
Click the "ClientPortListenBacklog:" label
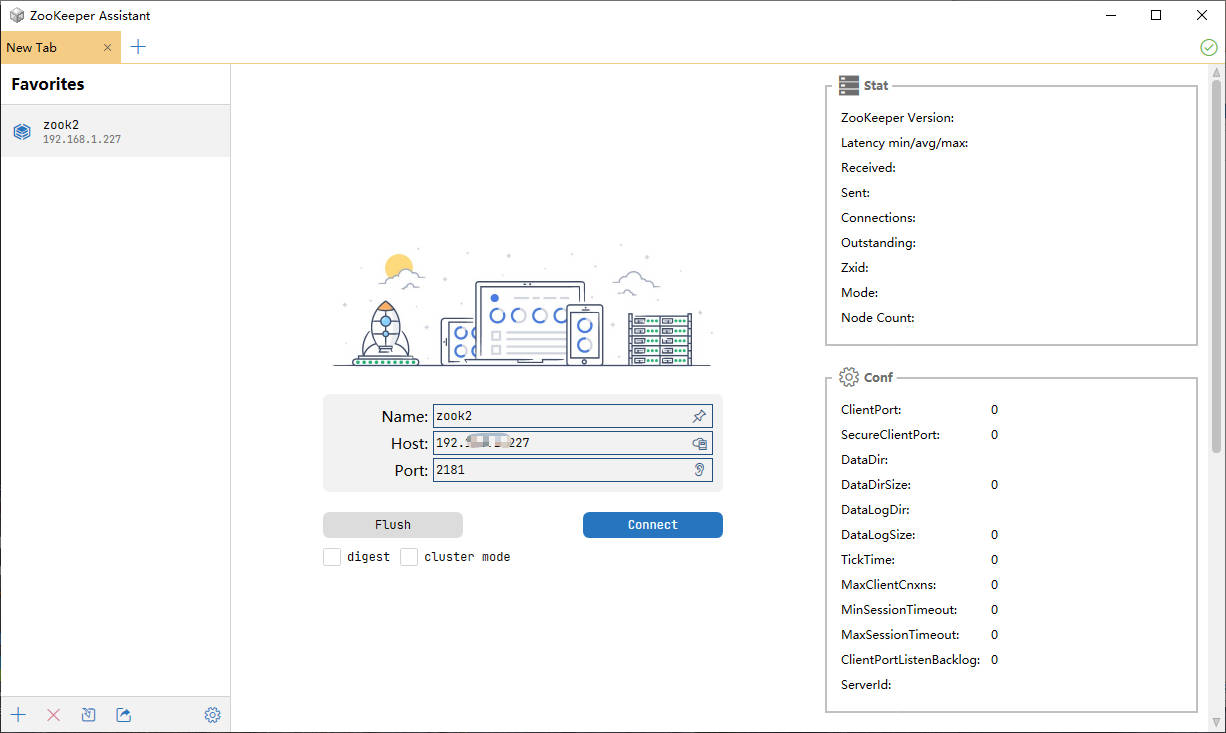[911, 660]
